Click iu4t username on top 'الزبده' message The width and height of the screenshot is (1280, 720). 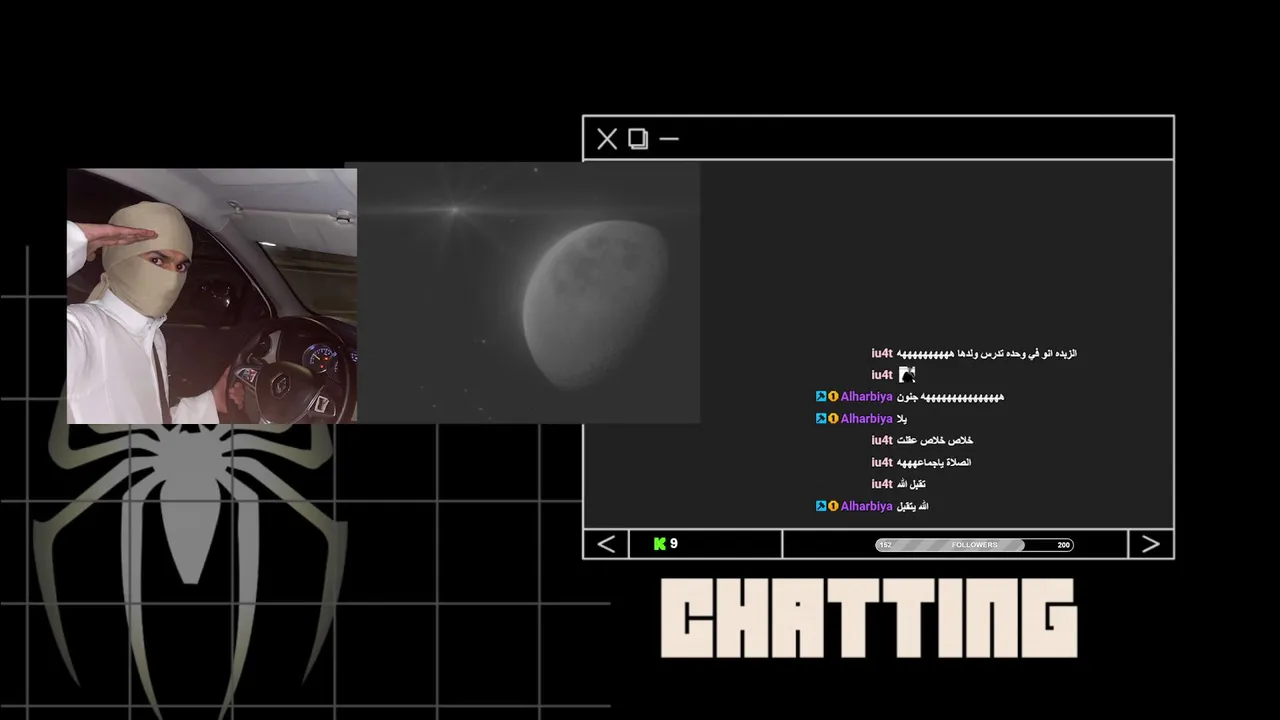coord(882,353)
